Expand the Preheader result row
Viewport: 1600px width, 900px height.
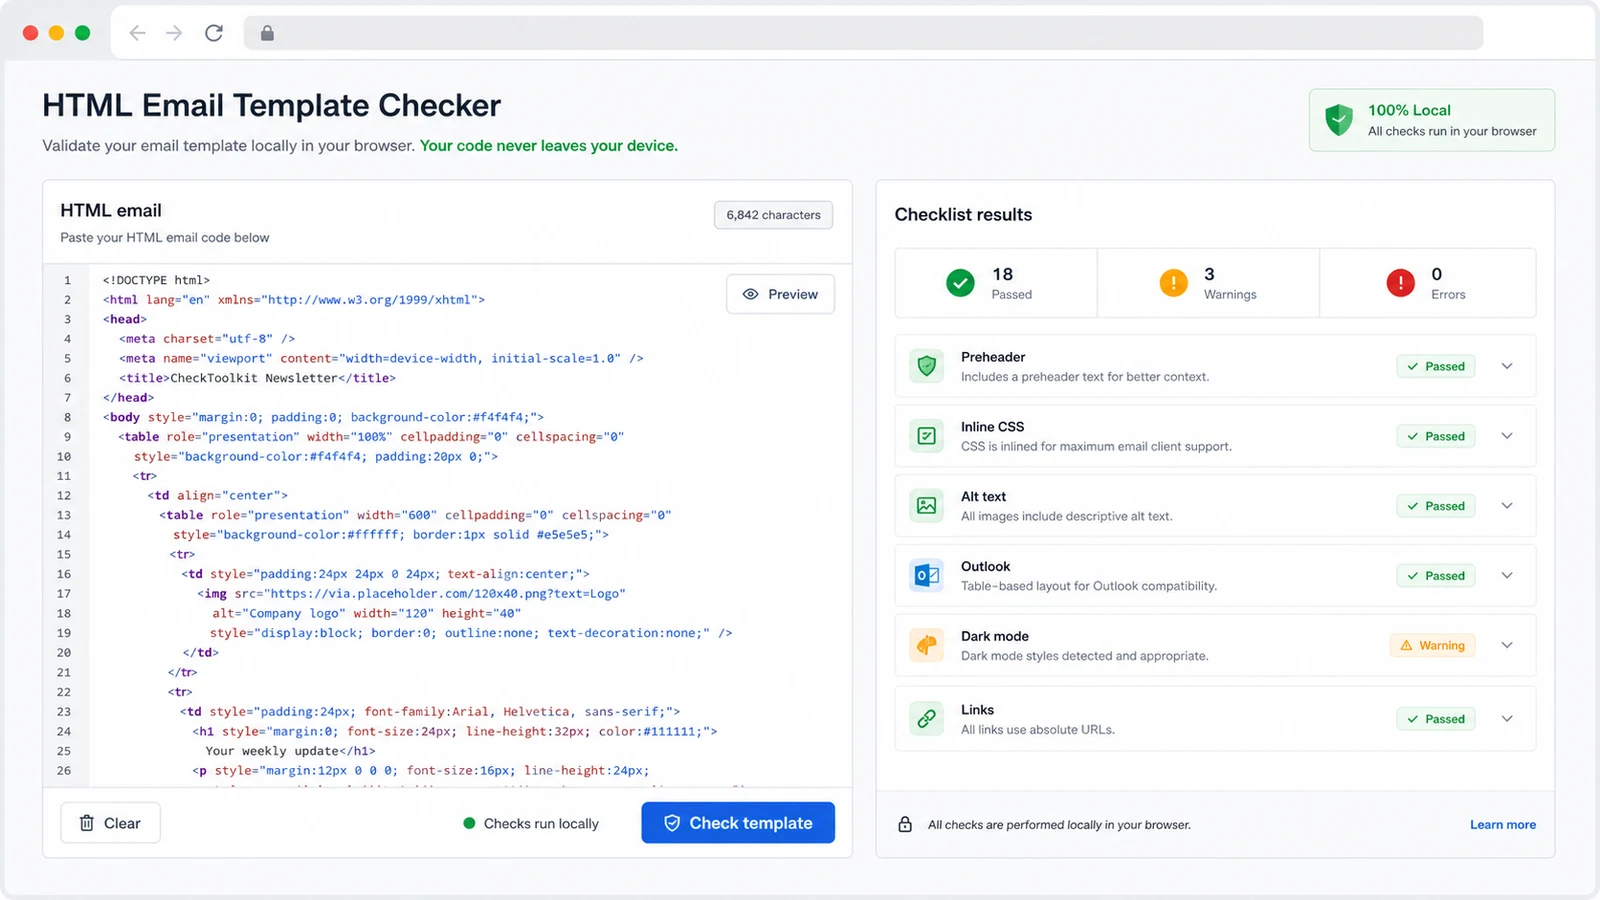(1507, 366)
